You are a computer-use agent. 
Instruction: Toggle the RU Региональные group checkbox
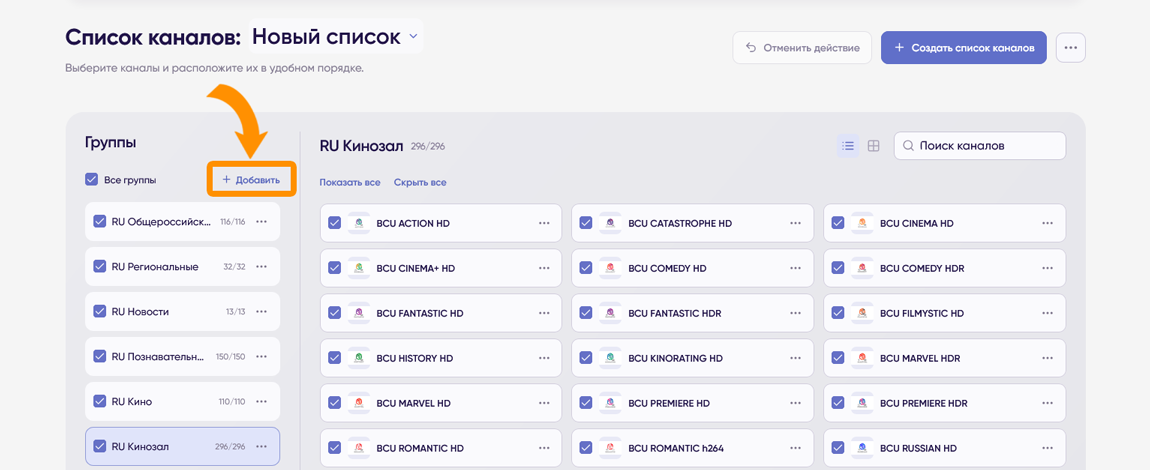(100, 267)
